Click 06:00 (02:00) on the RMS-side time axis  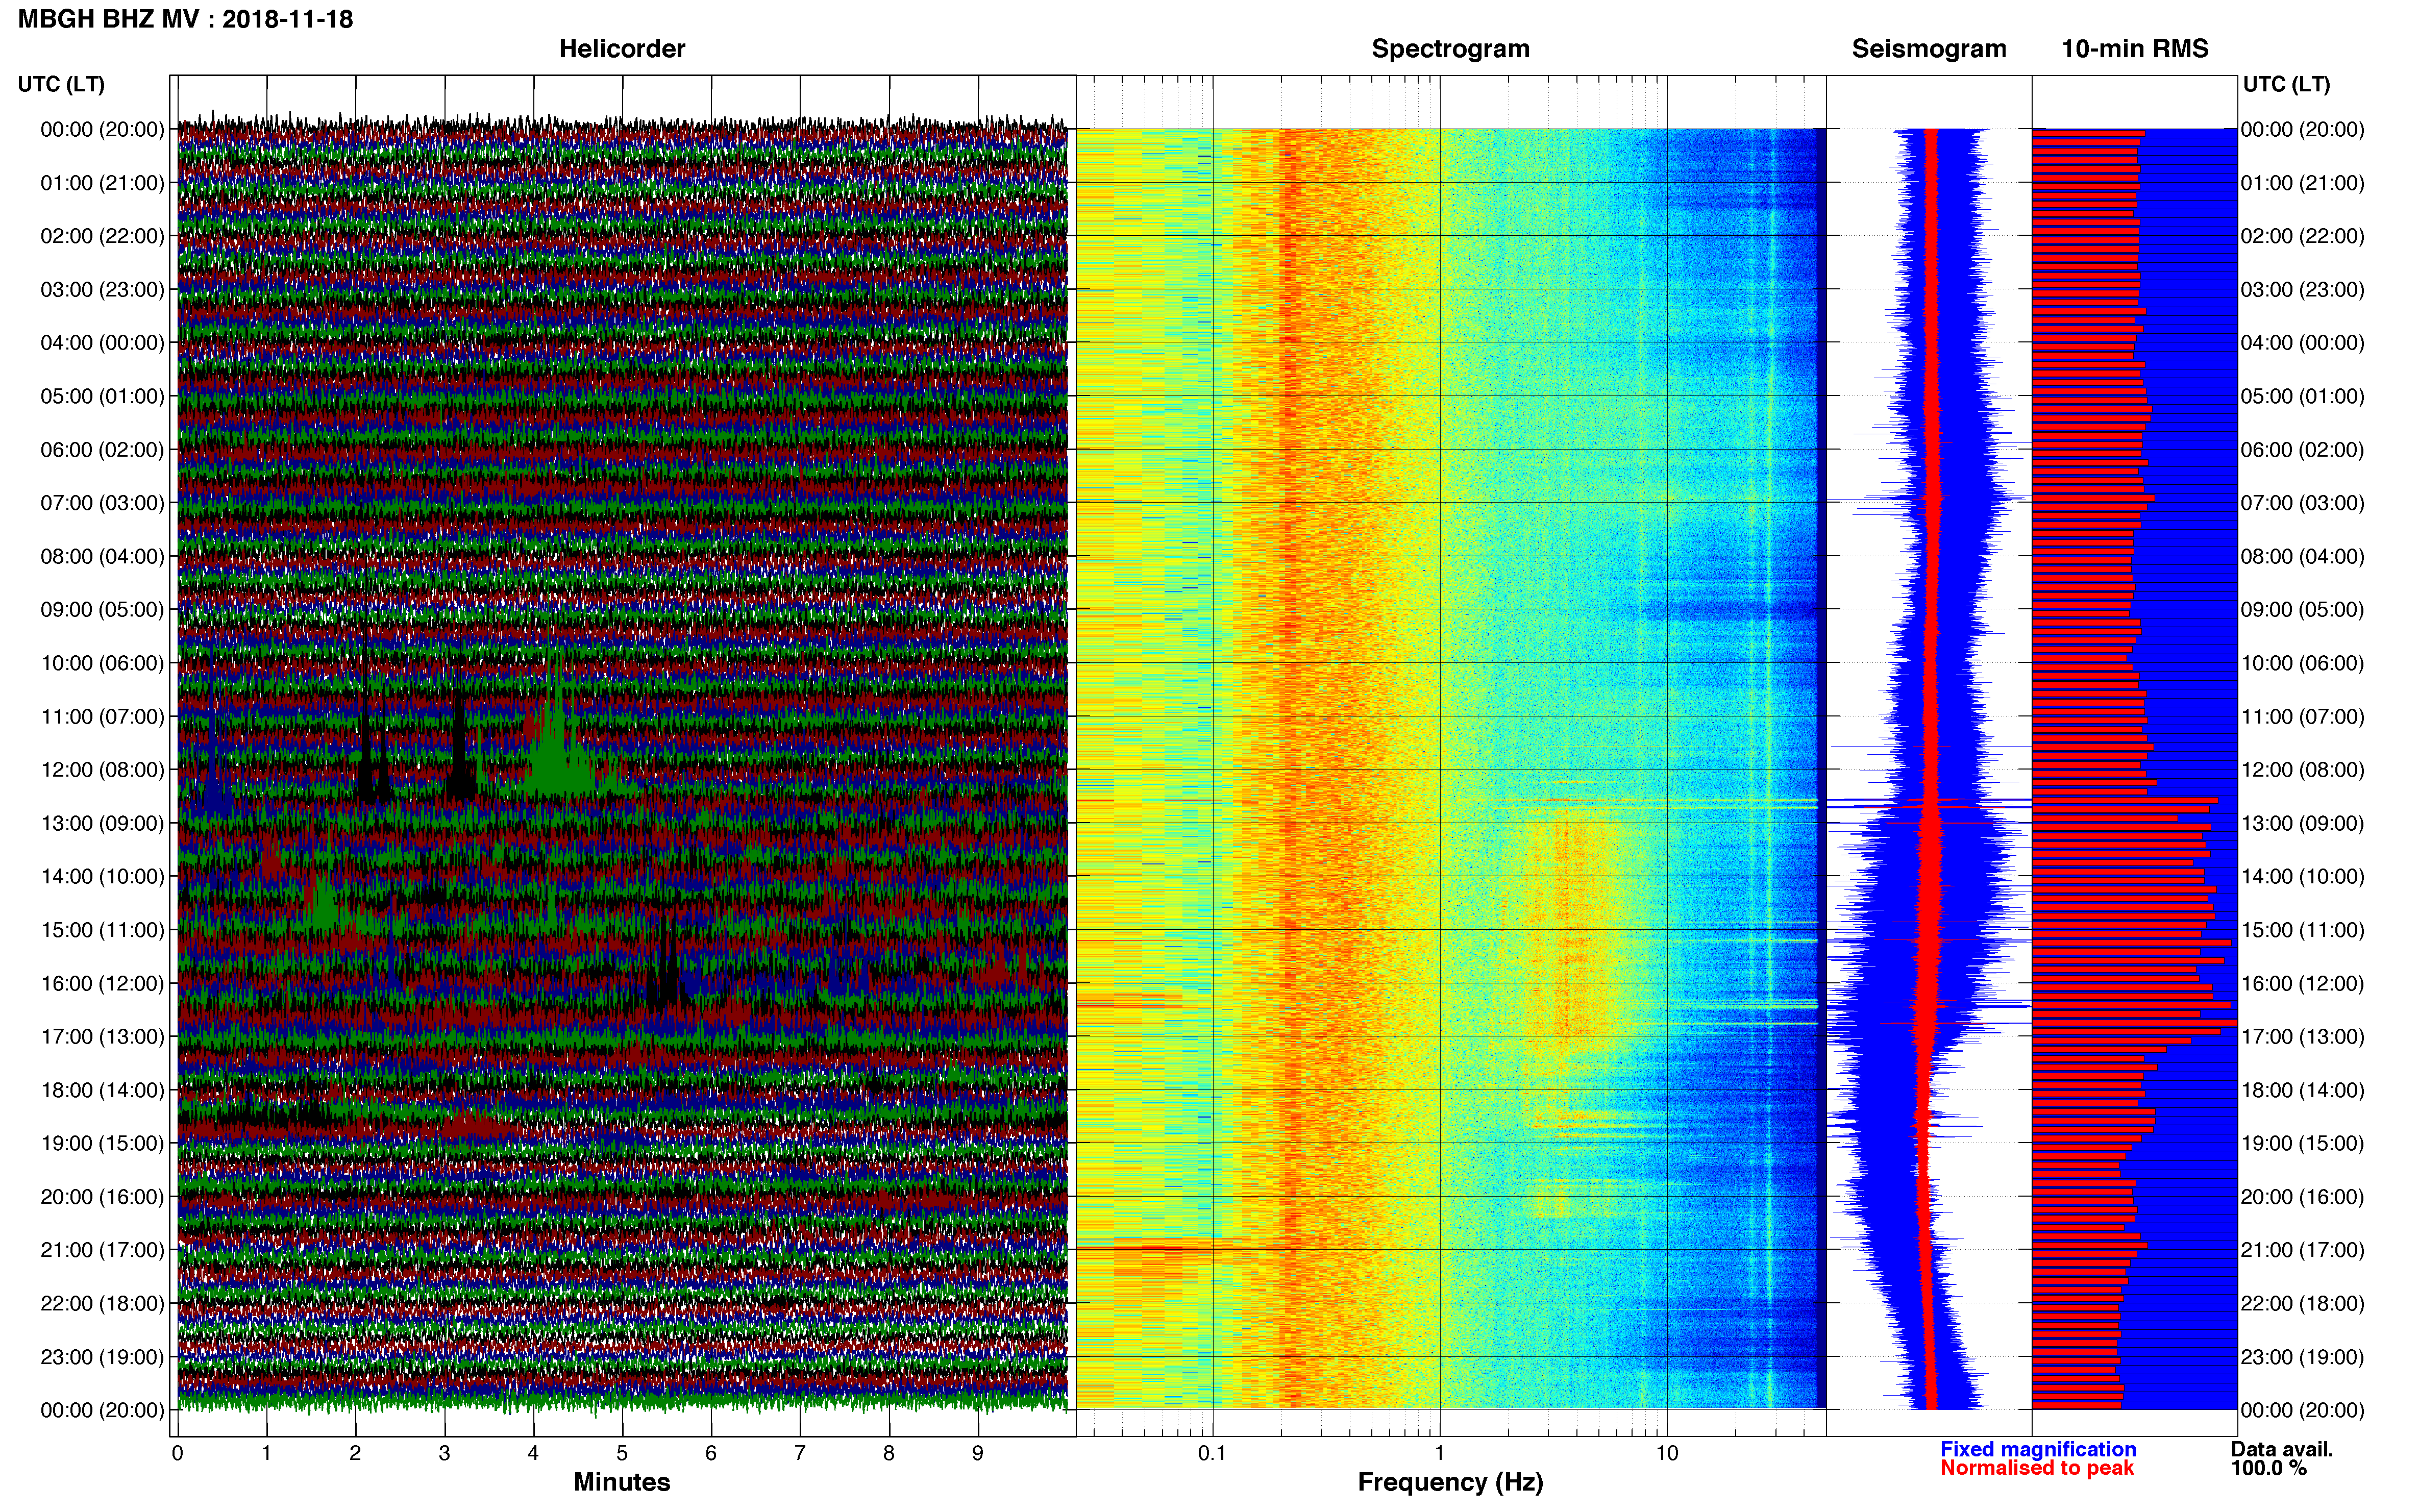tap(2302, 450)
